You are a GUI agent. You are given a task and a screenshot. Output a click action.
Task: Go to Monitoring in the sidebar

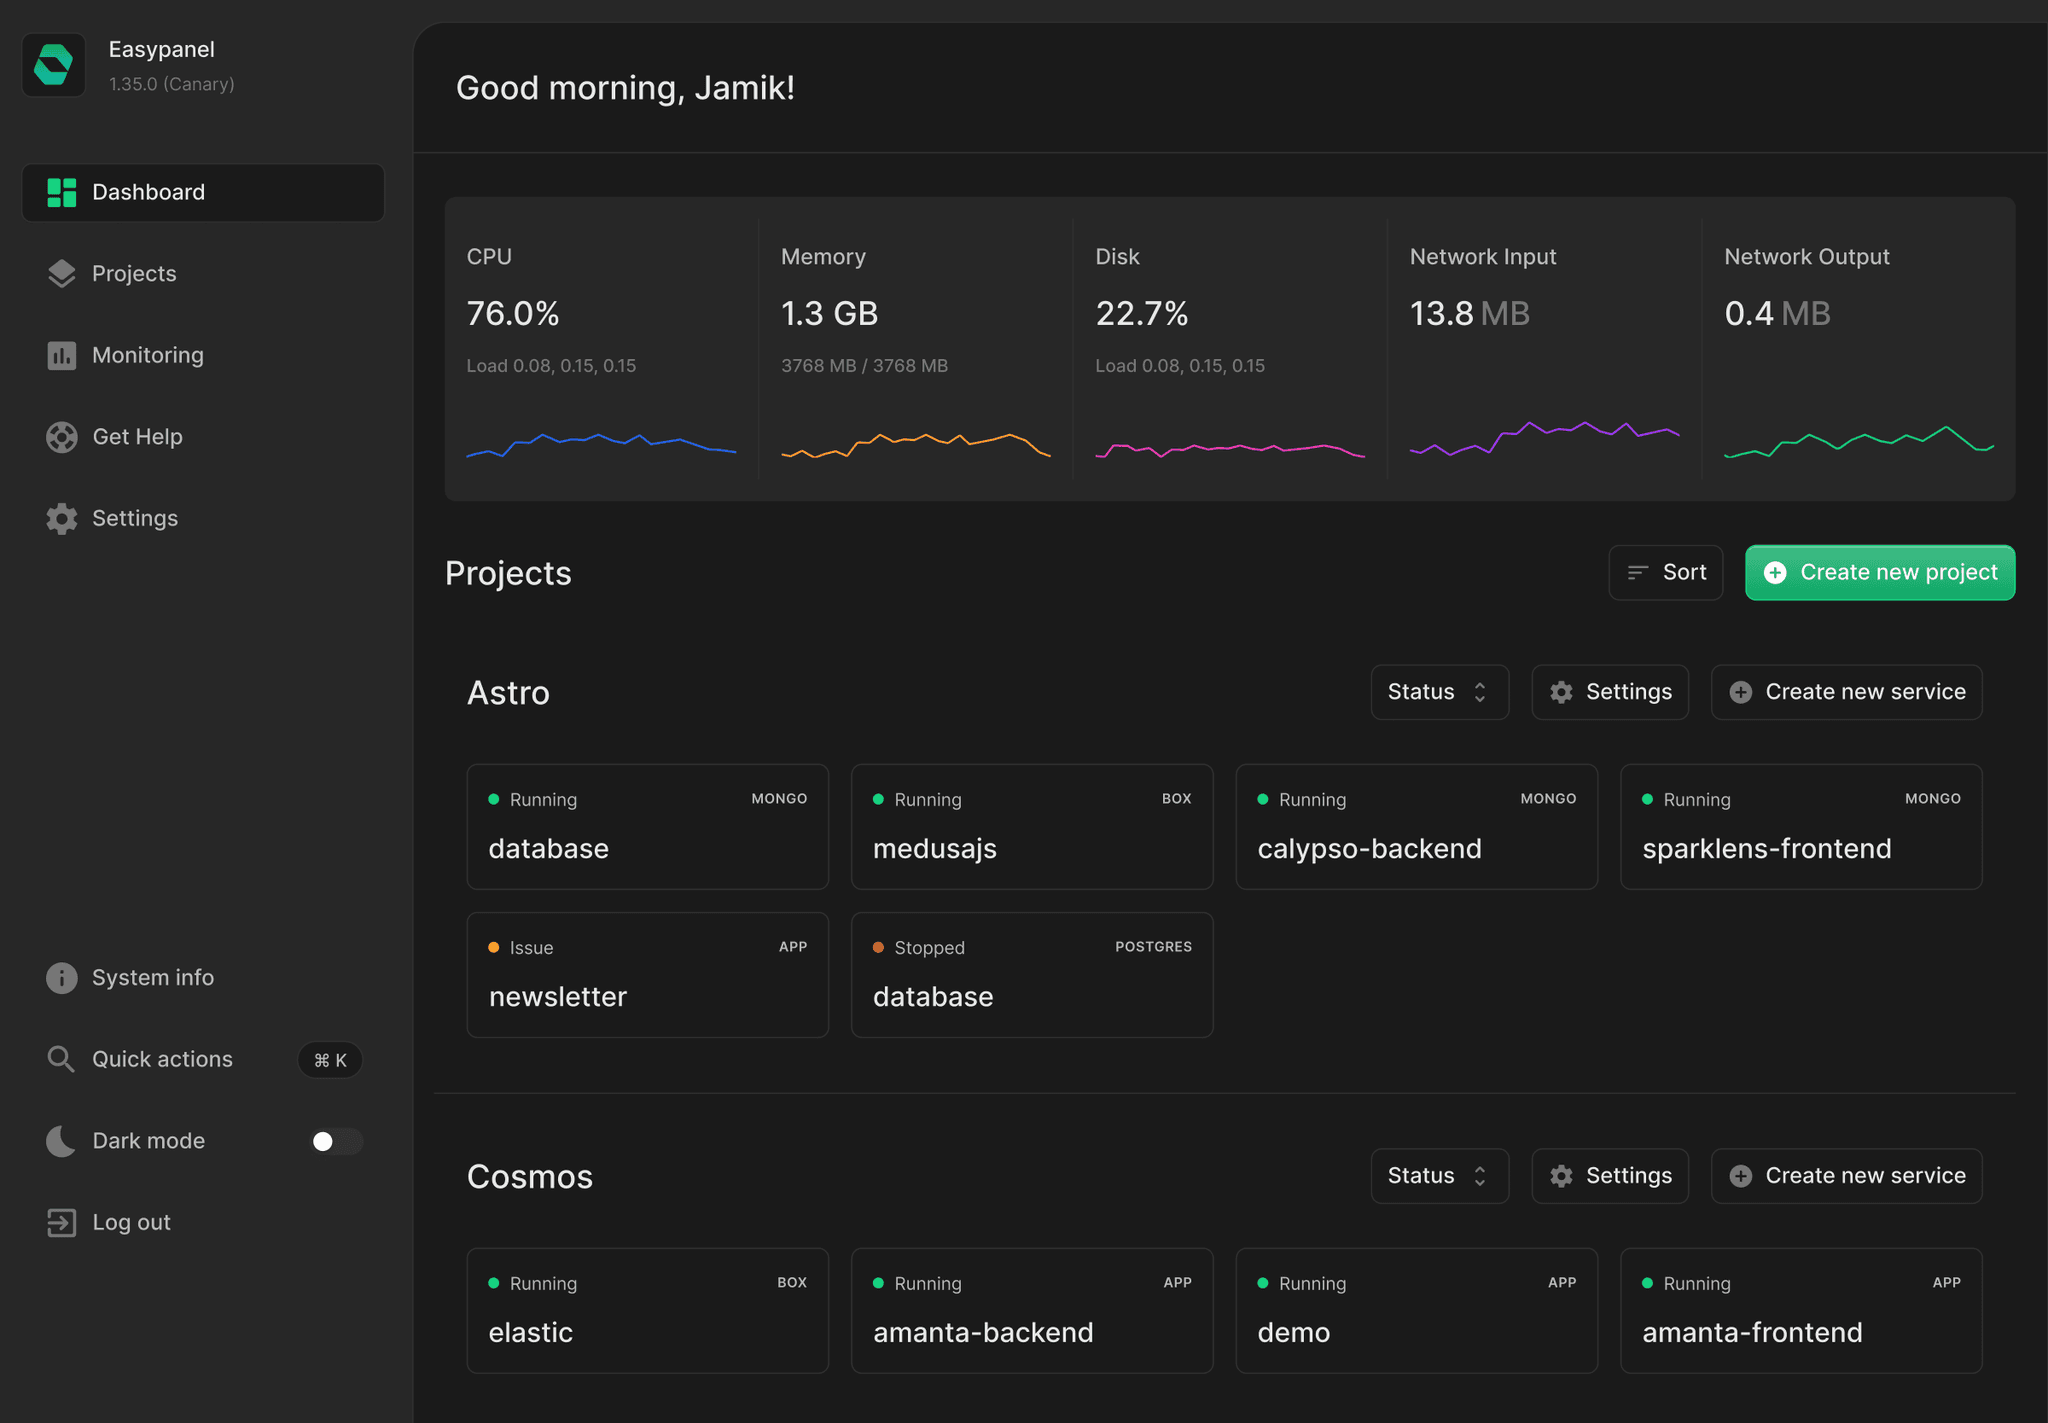tap(148, 355)
